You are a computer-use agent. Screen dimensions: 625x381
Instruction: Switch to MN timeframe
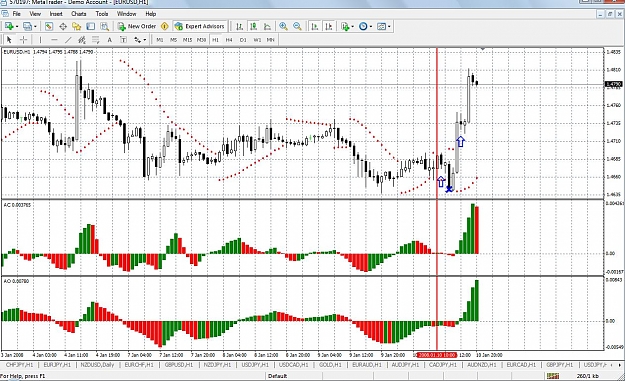271,40
